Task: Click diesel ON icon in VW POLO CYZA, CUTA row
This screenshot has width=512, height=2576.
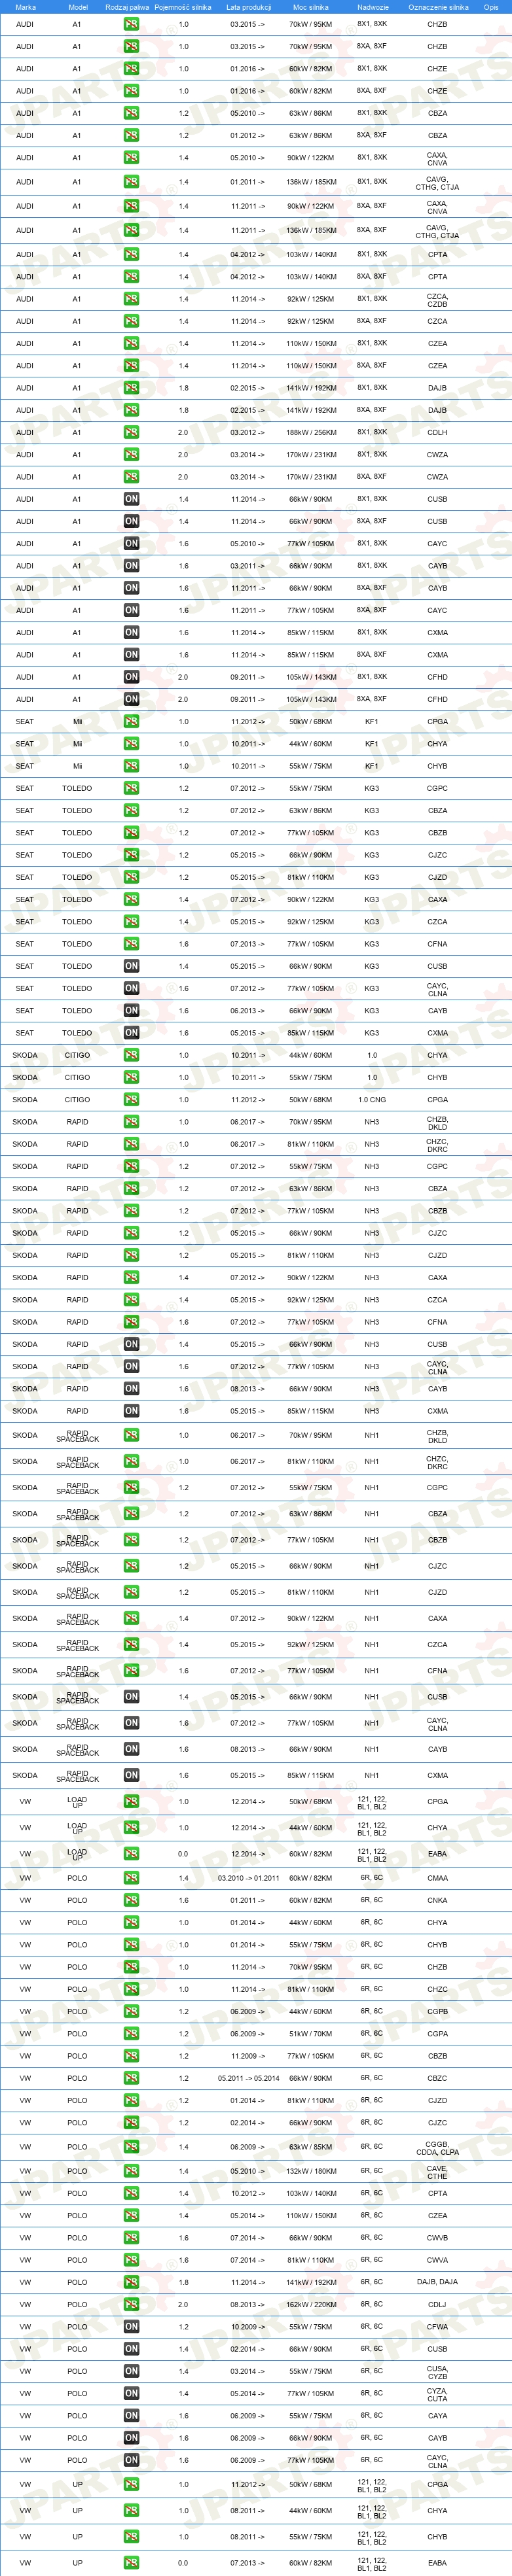Action: [131, 2393]
